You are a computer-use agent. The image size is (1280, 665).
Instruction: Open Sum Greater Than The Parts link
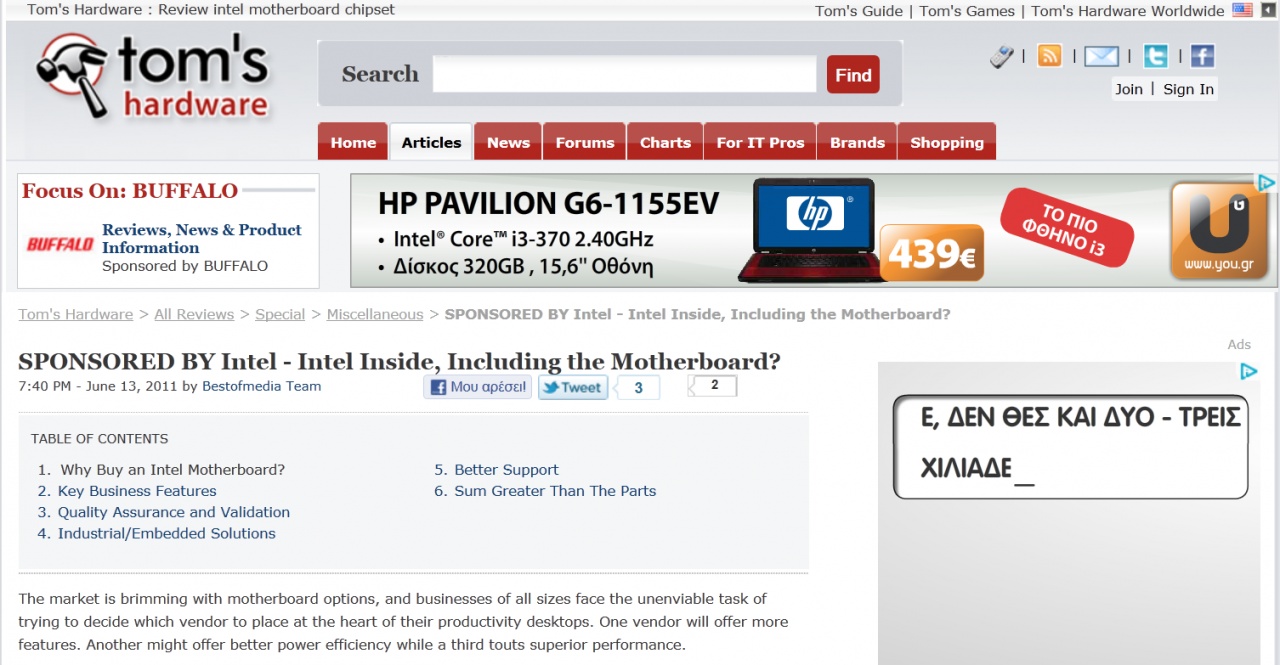point(555,491)
